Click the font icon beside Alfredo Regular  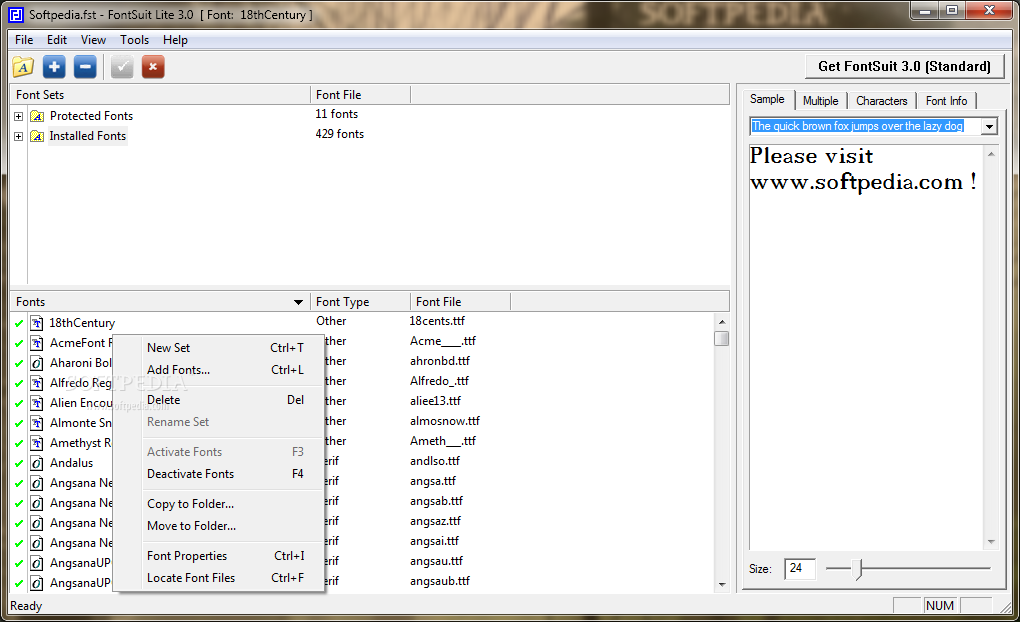pos(37,383)
